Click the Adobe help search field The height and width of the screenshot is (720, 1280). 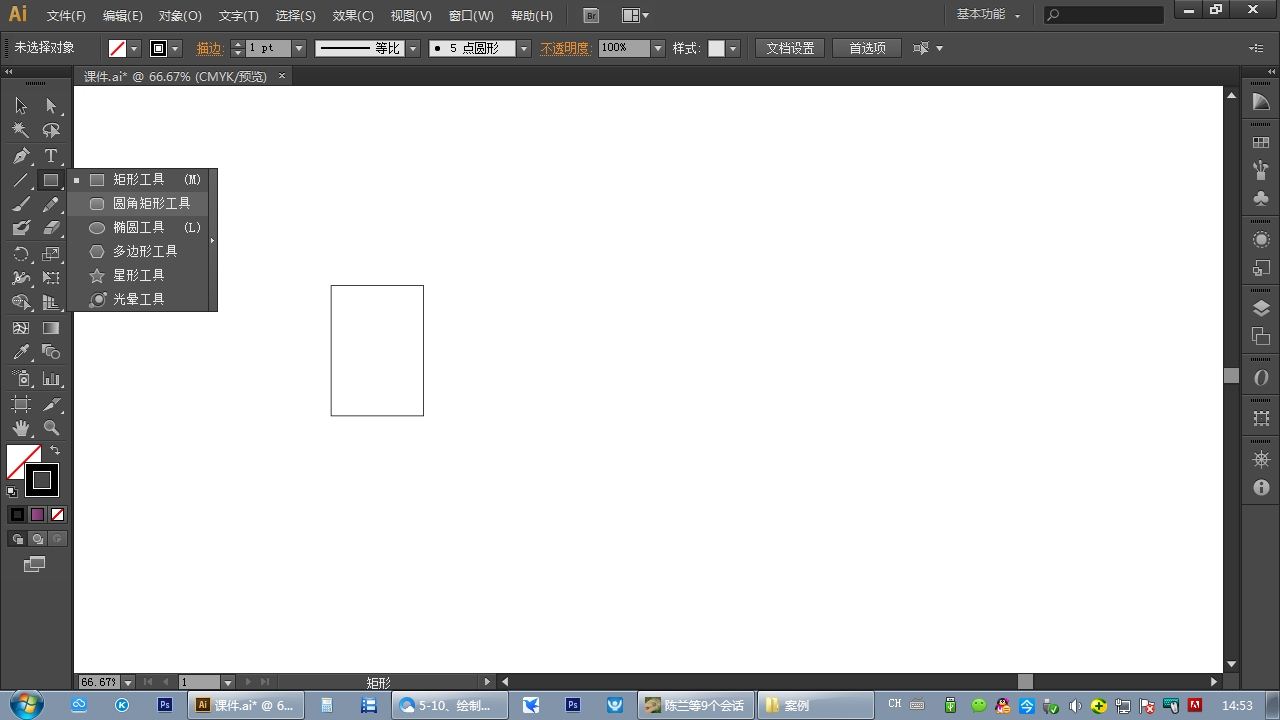pyautogui.click(x=1104, y=15)
